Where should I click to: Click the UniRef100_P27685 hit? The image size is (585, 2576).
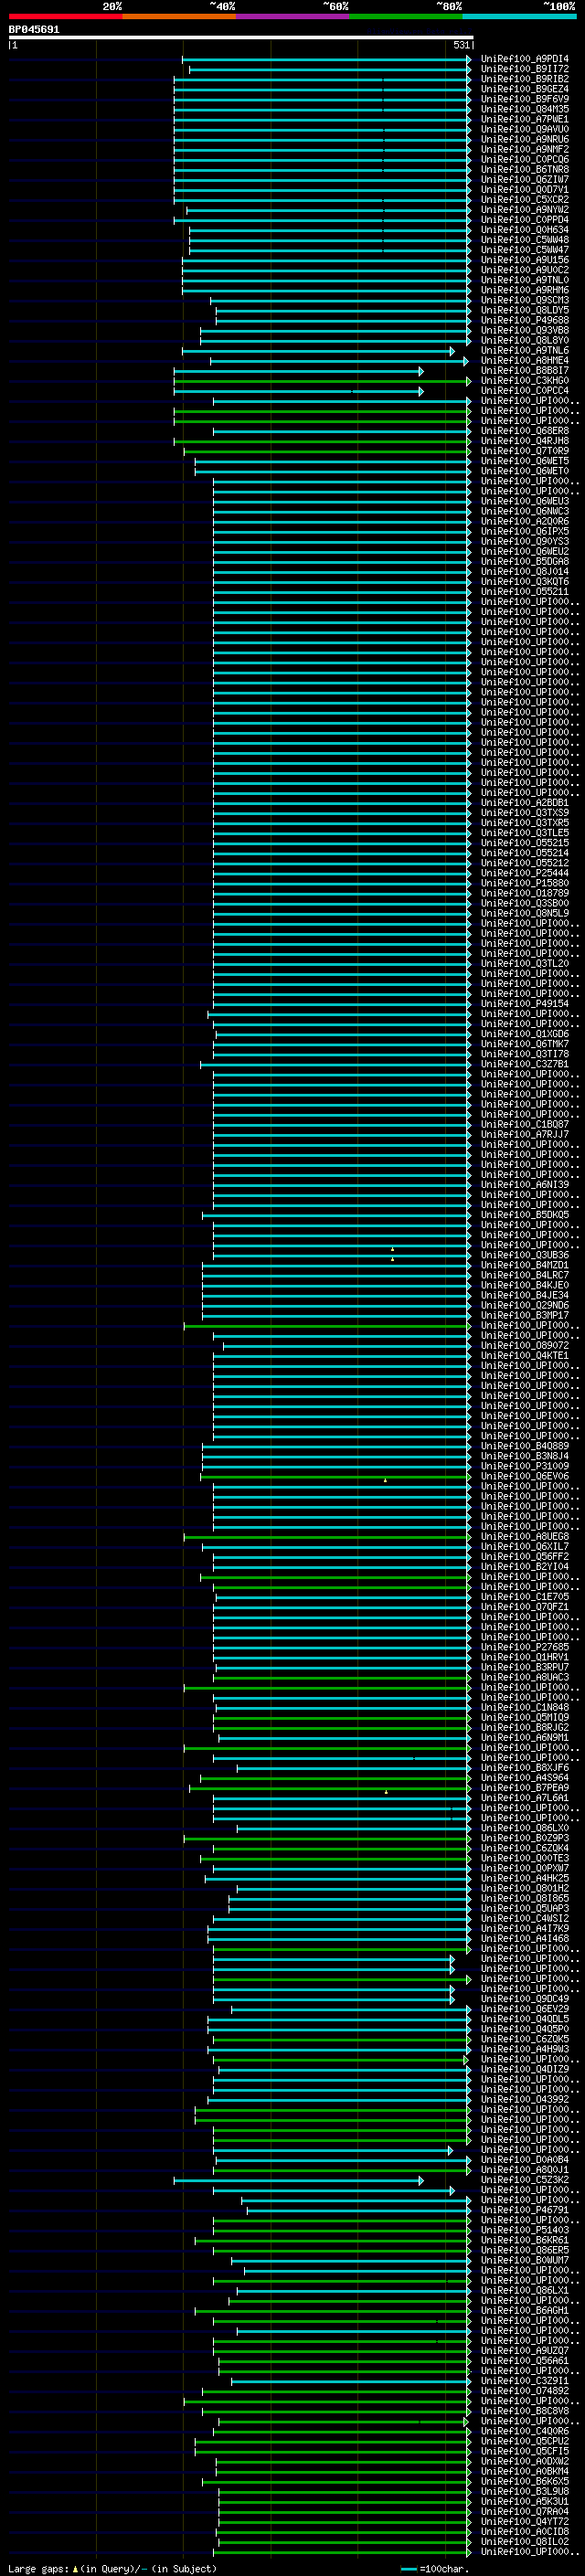click(x=524, y=1647)
